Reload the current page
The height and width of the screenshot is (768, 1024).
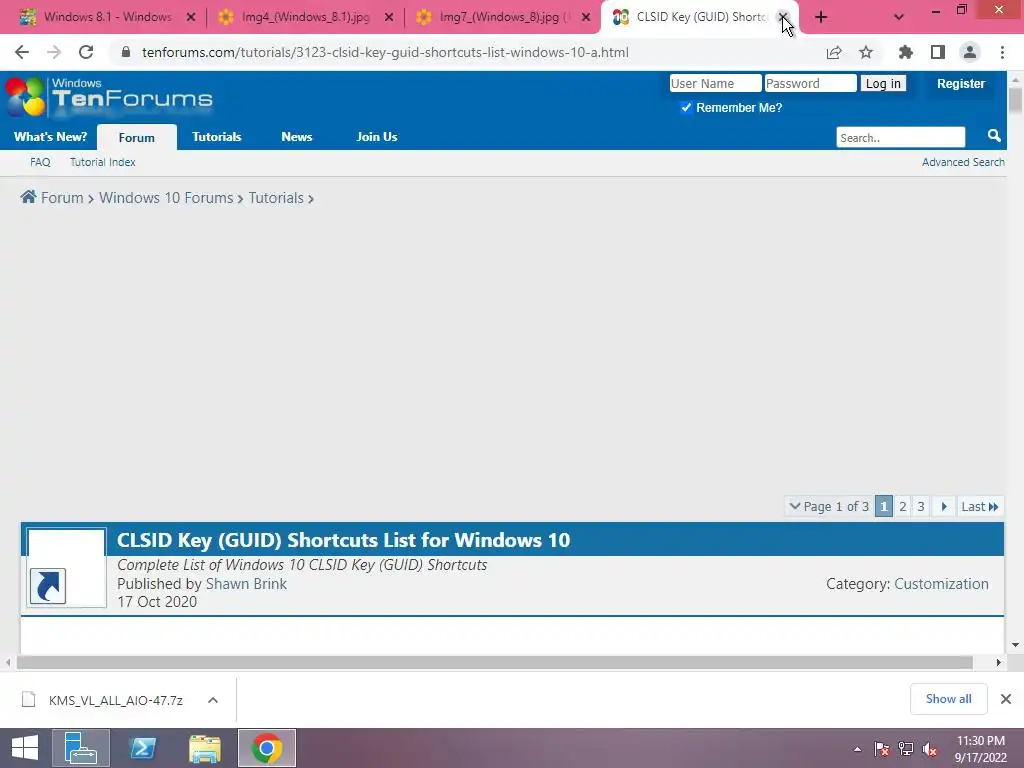[x=86, y=52]
